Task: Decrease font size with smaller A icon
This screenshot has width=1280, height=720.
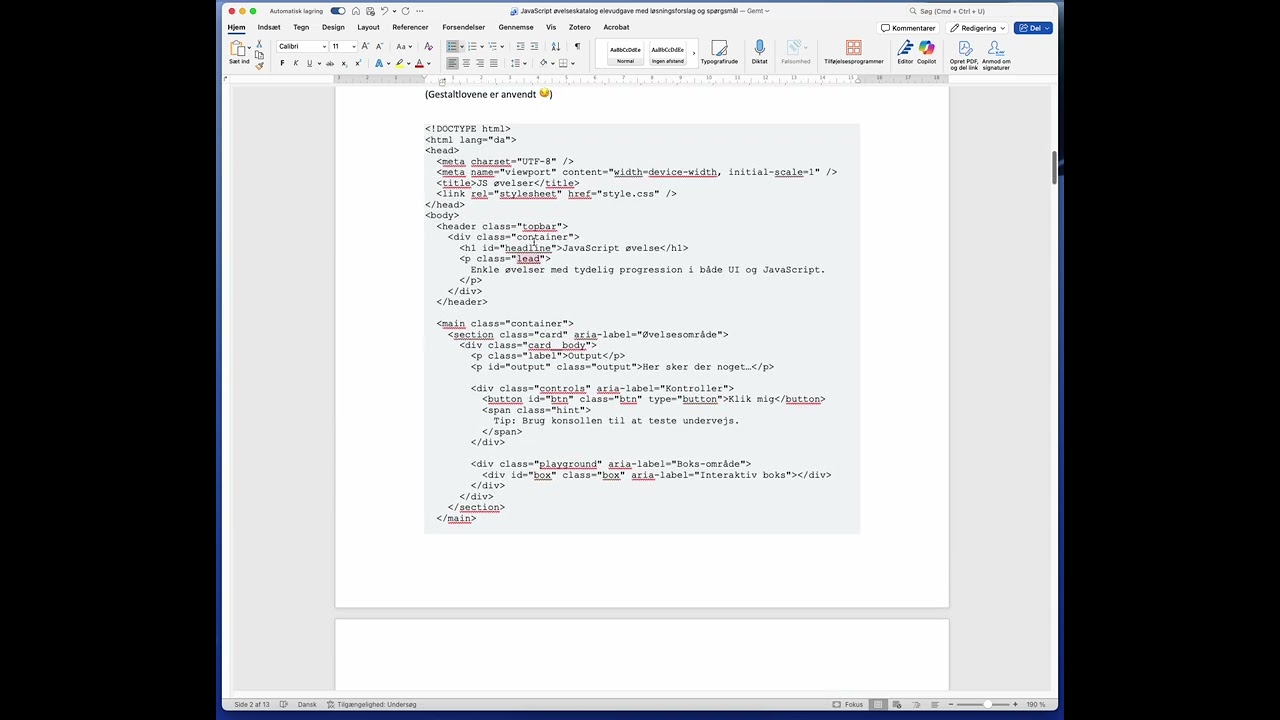Action: click(379, 46)
